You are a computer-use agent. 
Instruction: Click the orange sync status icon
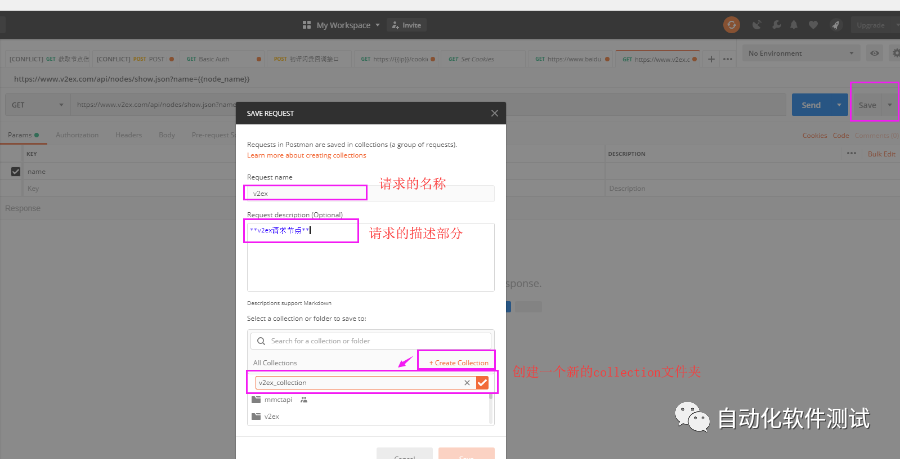coord(731,25)
